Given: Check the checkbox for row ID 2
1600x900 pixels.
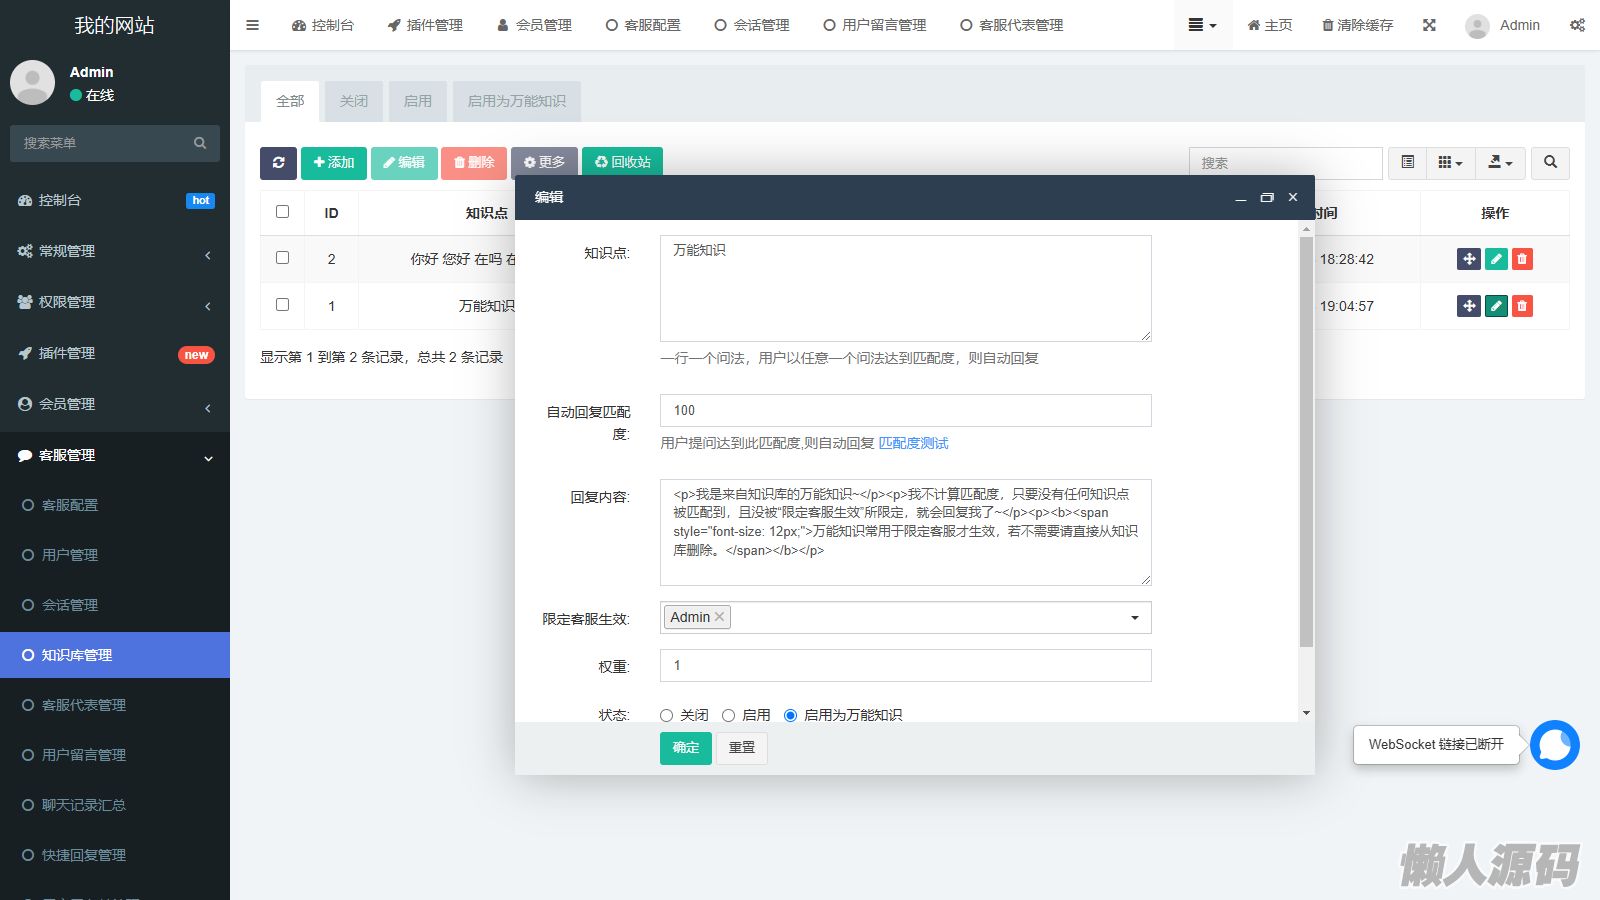Looking at the screenshot, I should pos(282,258).
